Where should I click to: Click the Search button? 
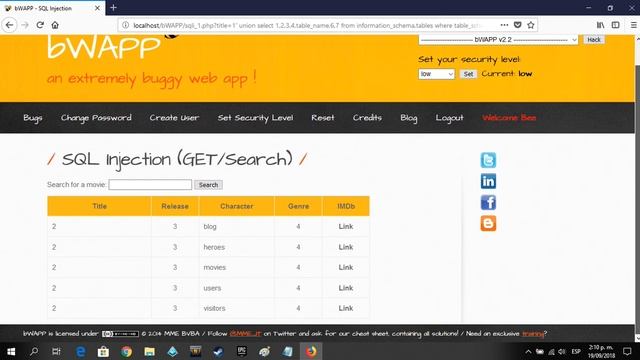pos(208,185)
